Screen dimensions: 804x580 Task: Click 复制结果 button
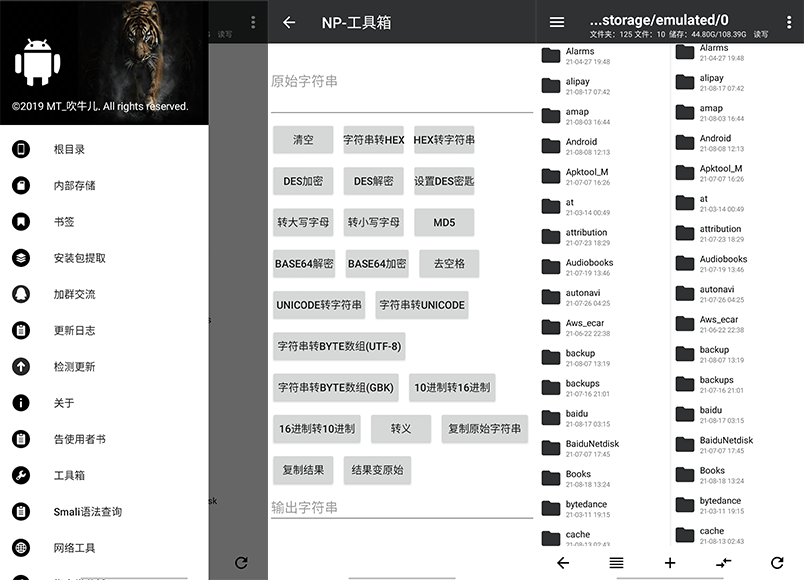pyautogui.click(x=303, y=470)
